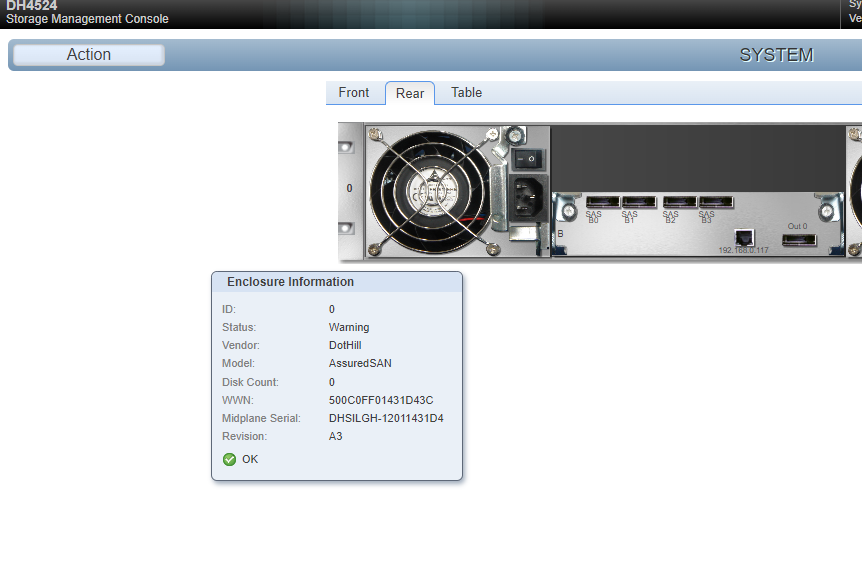Switch to the Front tab

click(354, 93)
